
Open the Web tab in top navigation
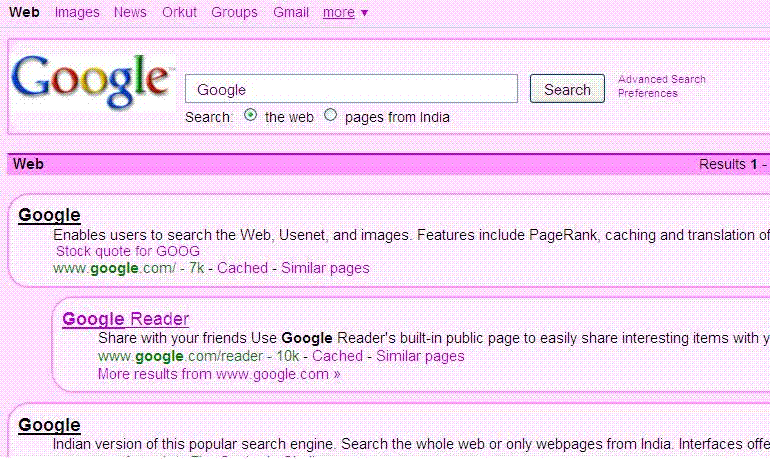[24, 12]
